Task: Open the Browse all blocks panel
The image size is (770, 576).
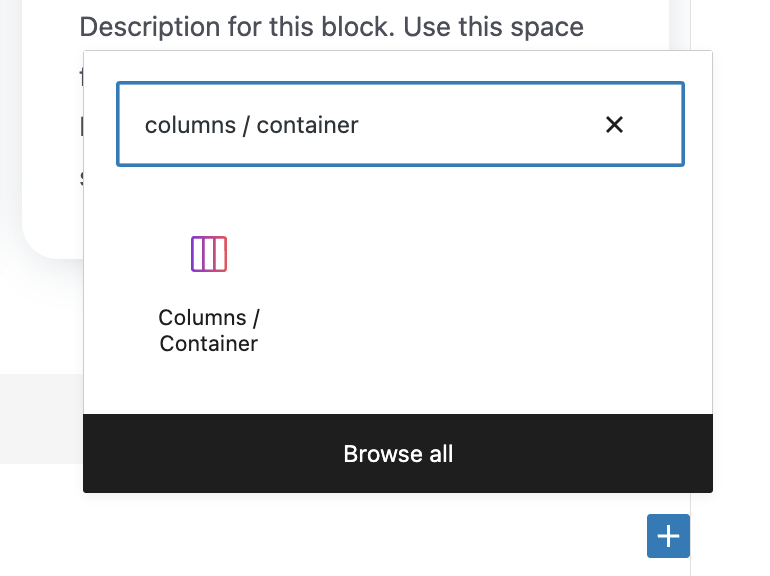Action: tap(398, 453)
